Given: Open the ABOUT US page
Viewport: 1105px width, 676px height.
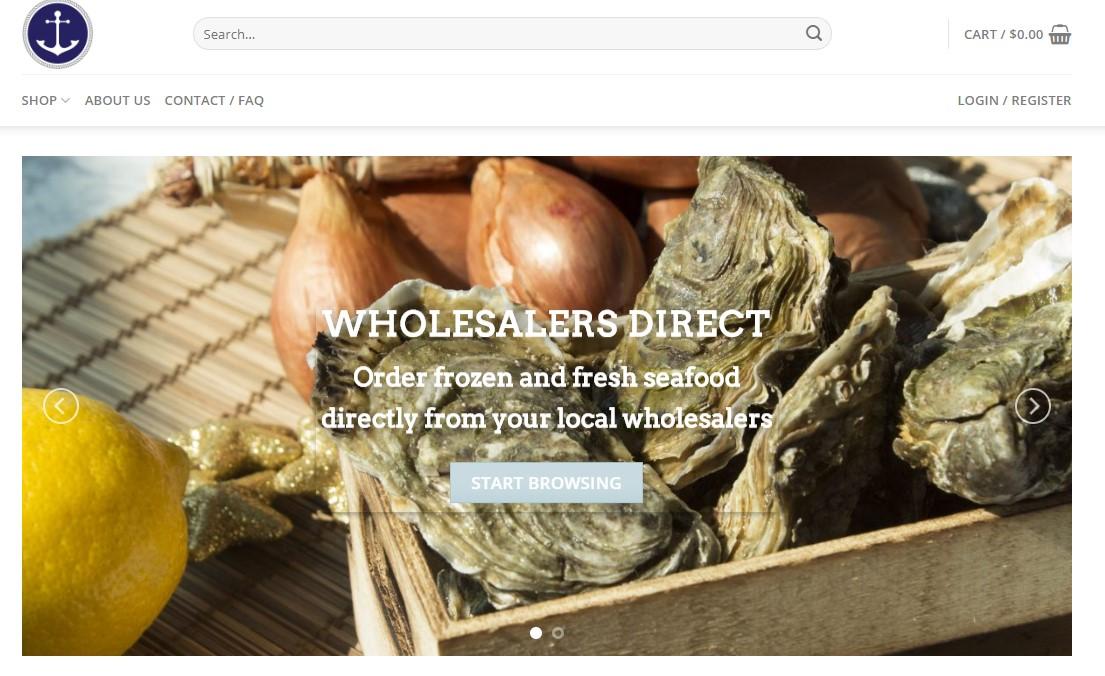Looking at the screenshot, I should point(118,100).
